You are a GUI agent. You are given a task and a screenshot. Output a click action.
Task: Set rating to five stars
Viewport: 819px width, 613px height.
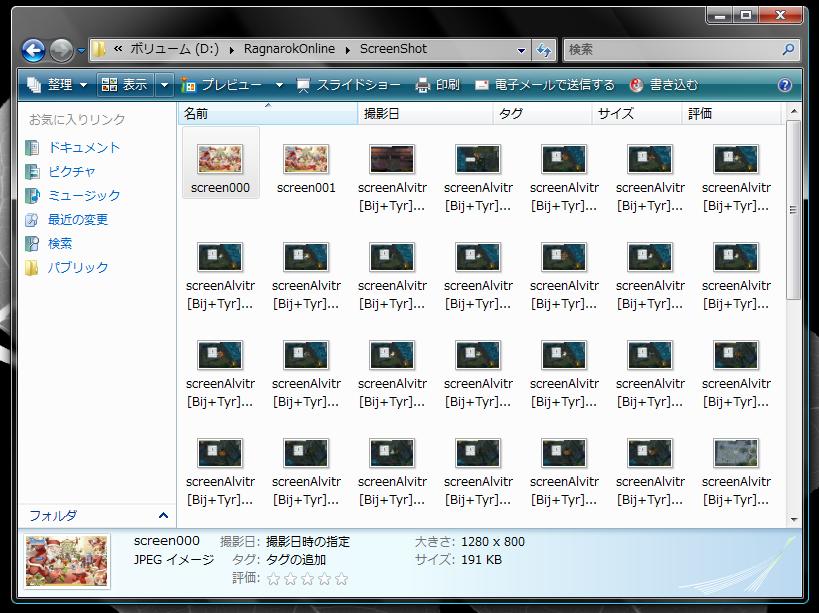point(342,579)
